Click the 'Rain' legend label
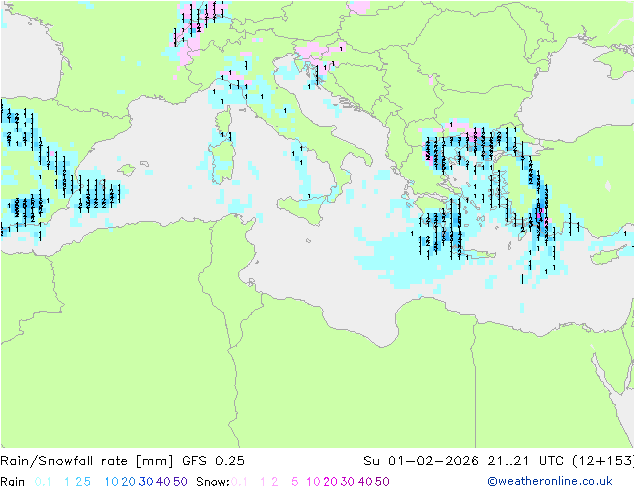634x490 pixels. point(13,482)
